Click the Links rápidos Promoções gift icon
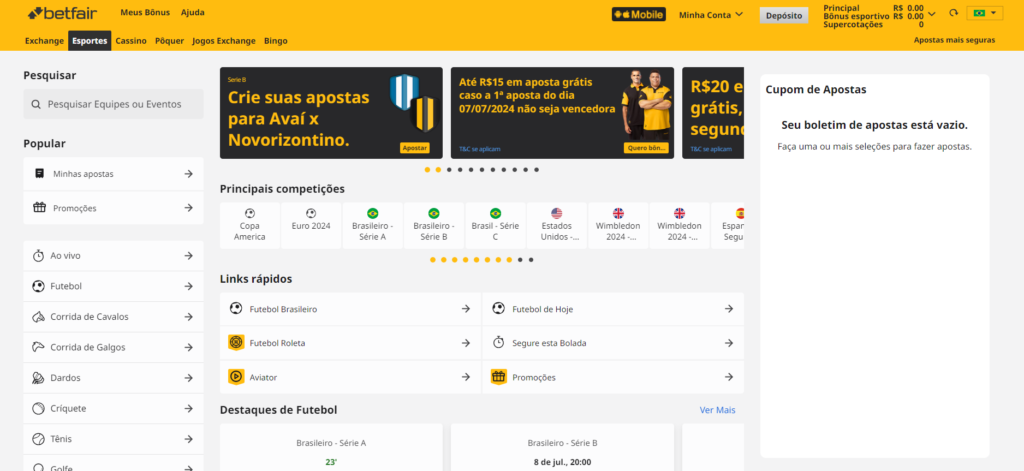The height and width of the screenshot is (471, 1024). coord(499,377)
